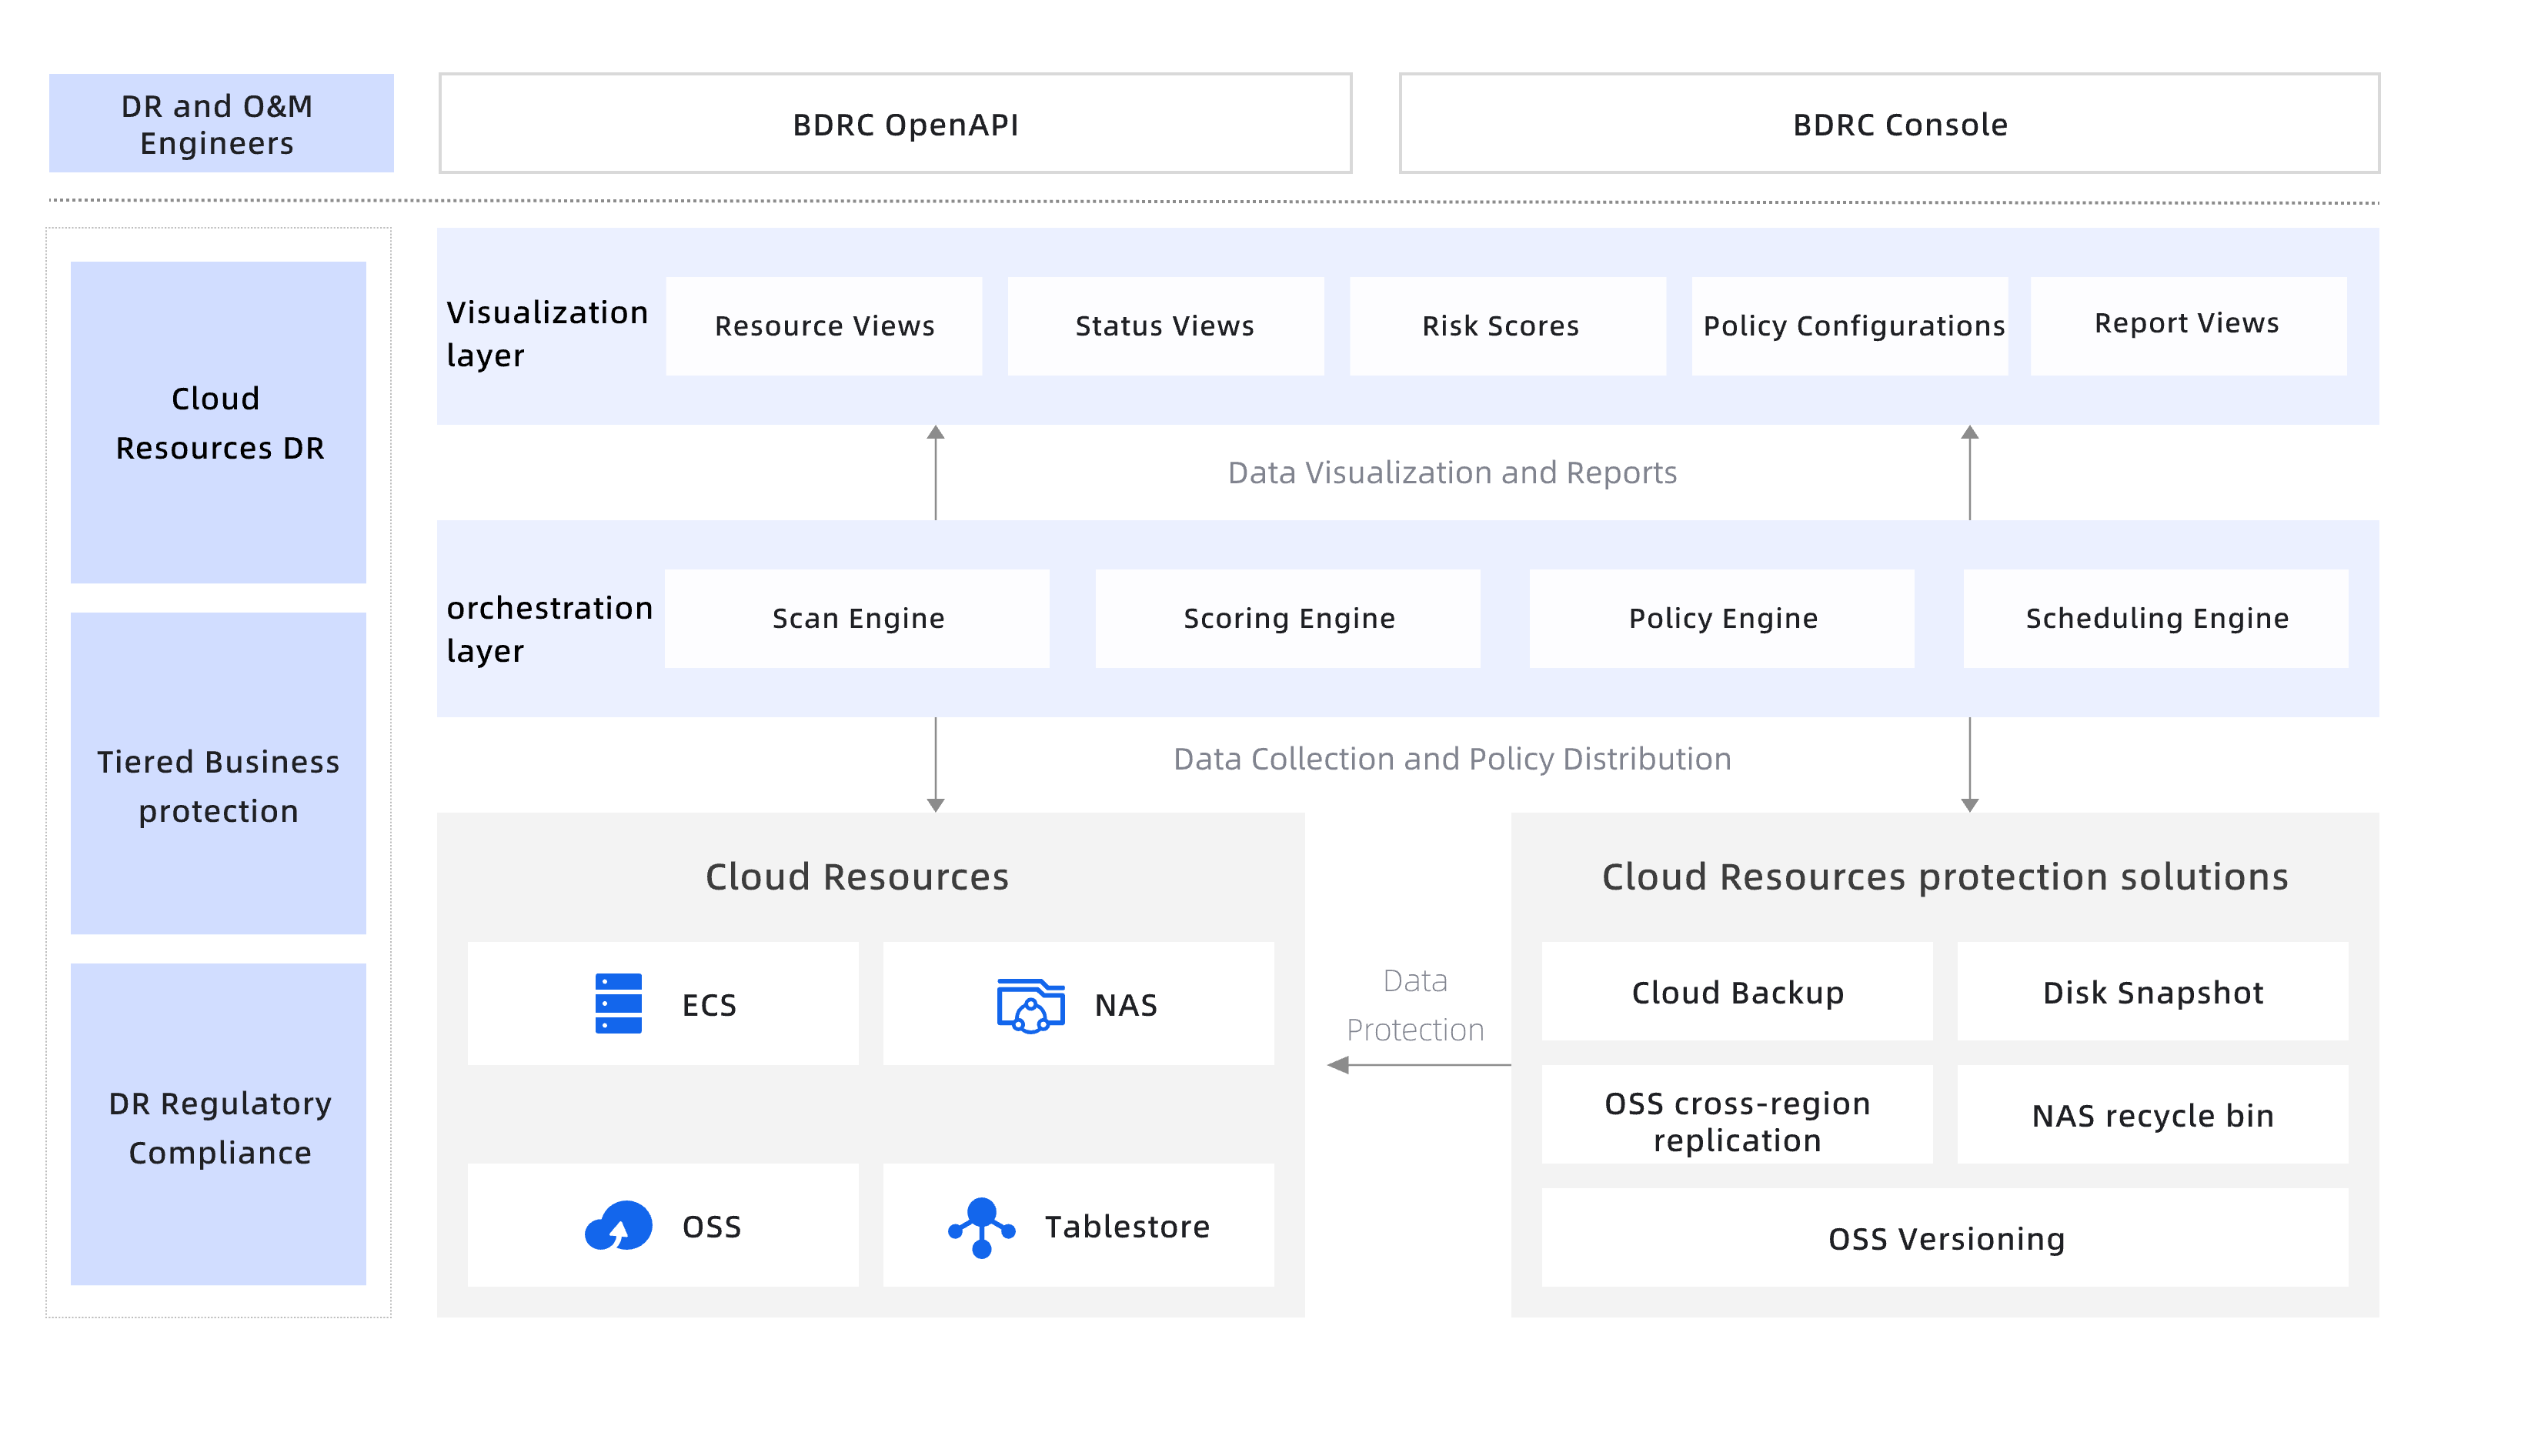Click the right upward arrow under Policy Configurations
Screen dimensions: 2521x1456
pyautogui.click(x=1969, y=472)
